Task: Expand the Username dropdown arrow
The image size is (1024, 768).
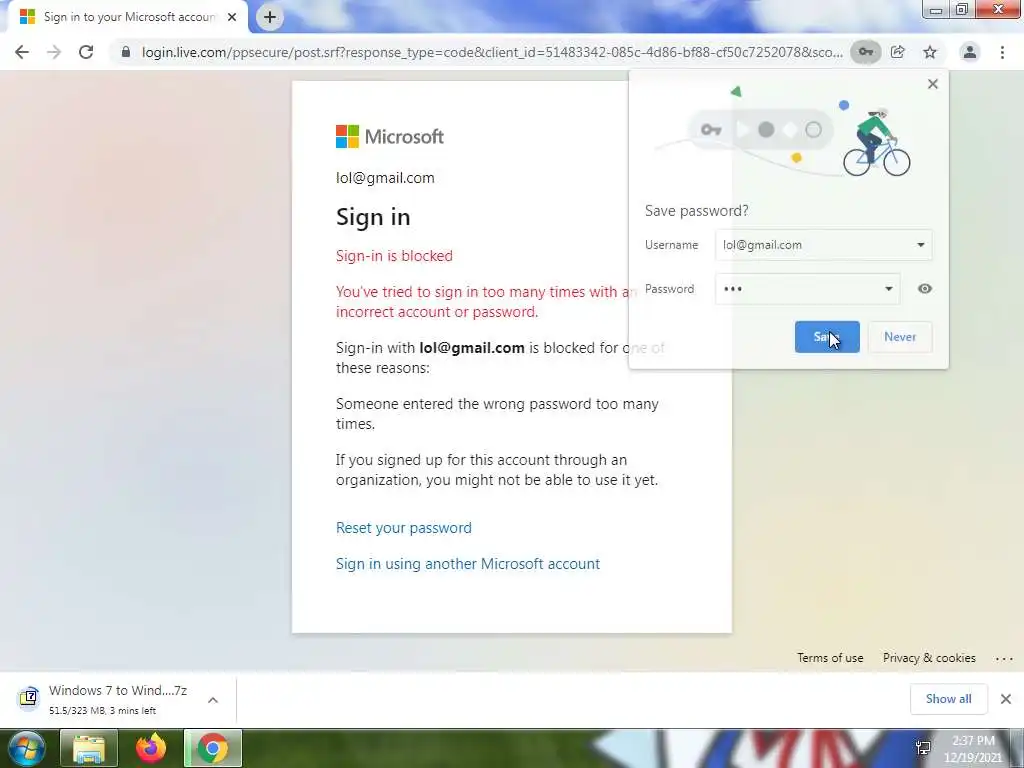Action: [920, 245]
